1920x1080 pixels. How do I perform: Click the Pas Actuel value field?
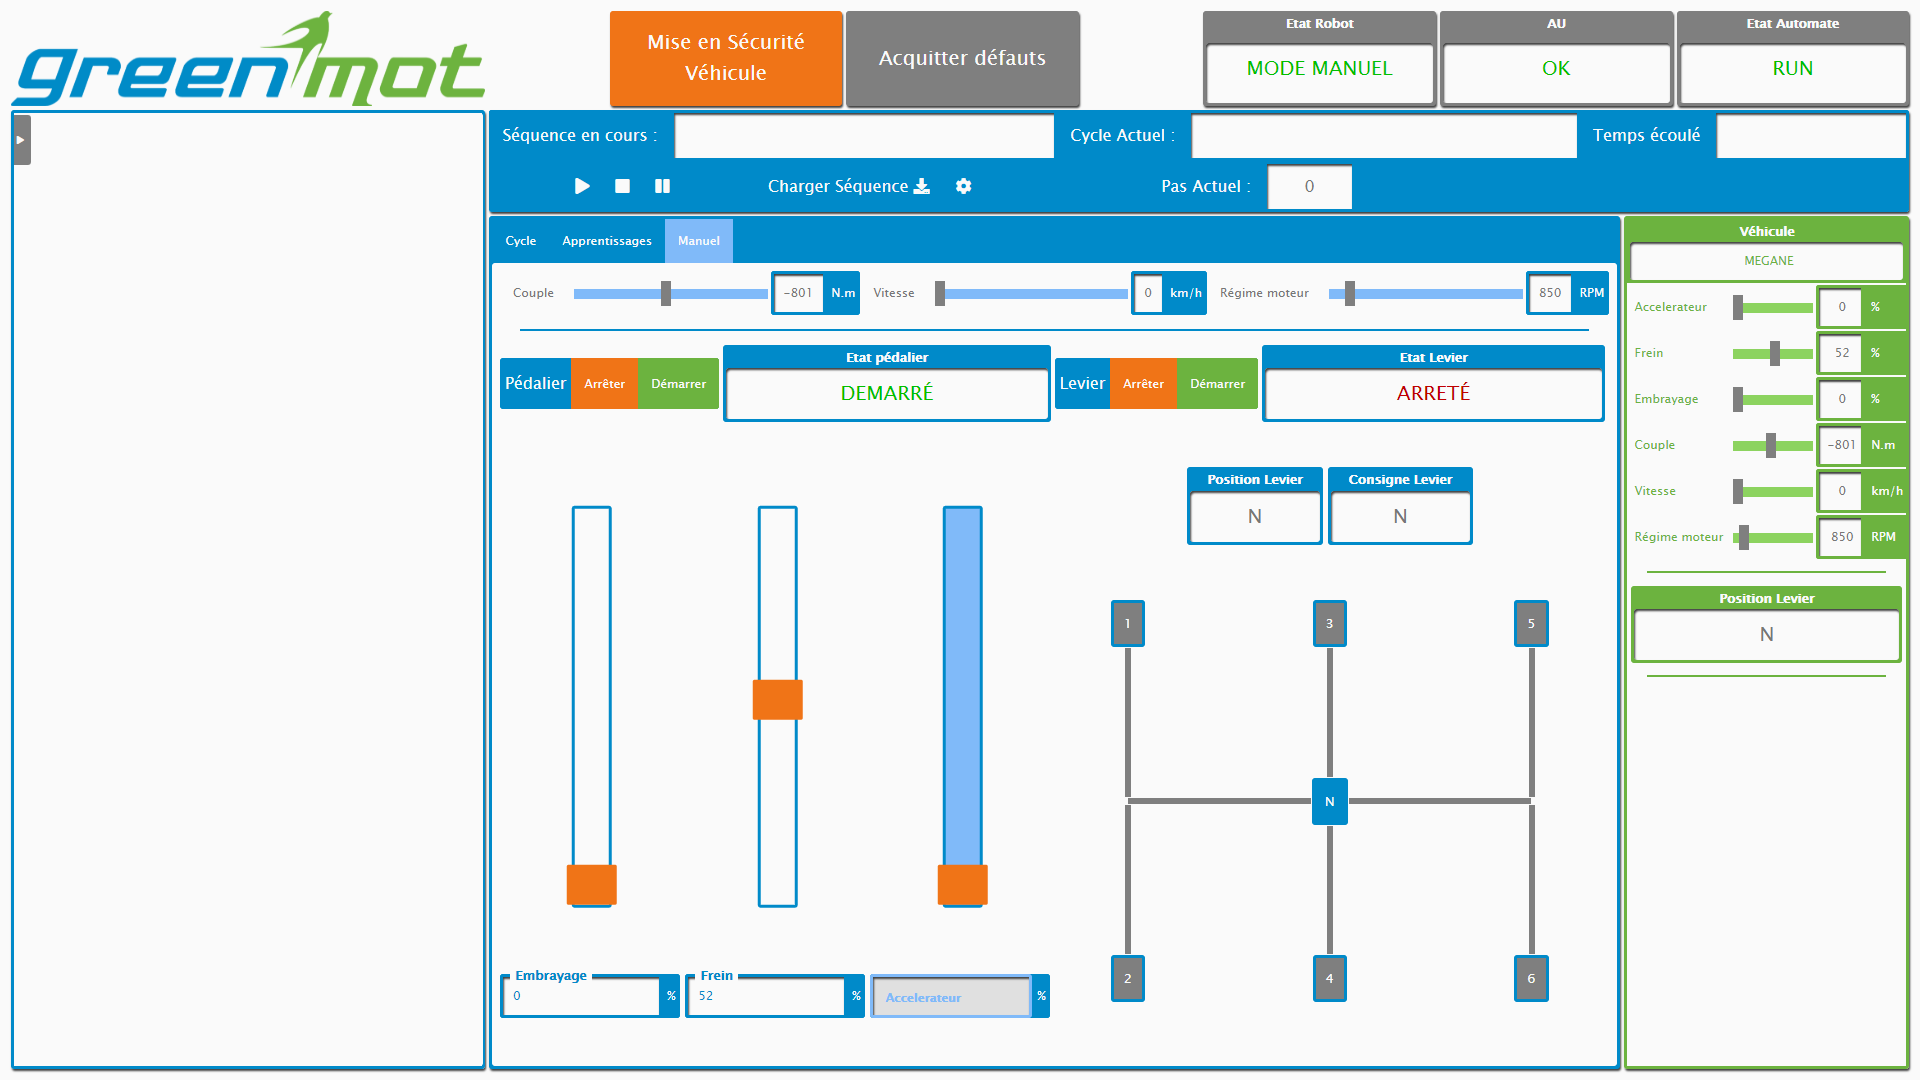(1309, 187)
